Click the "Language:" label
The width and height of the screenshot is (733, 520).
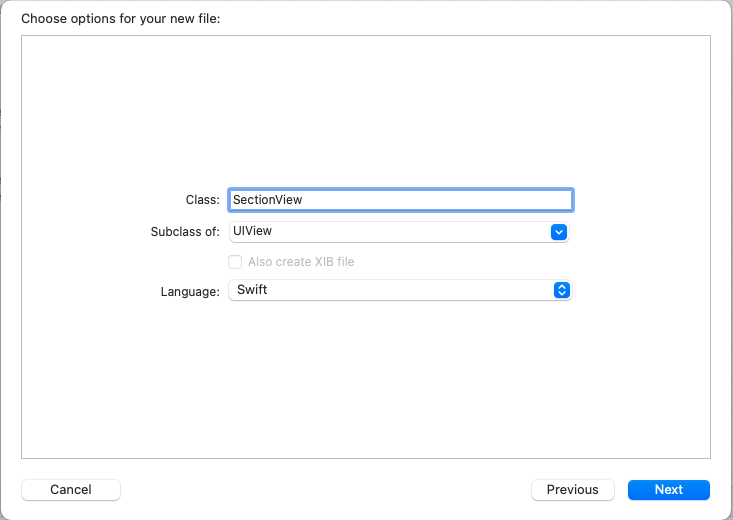pyautogui.click(x=190, y=291)
